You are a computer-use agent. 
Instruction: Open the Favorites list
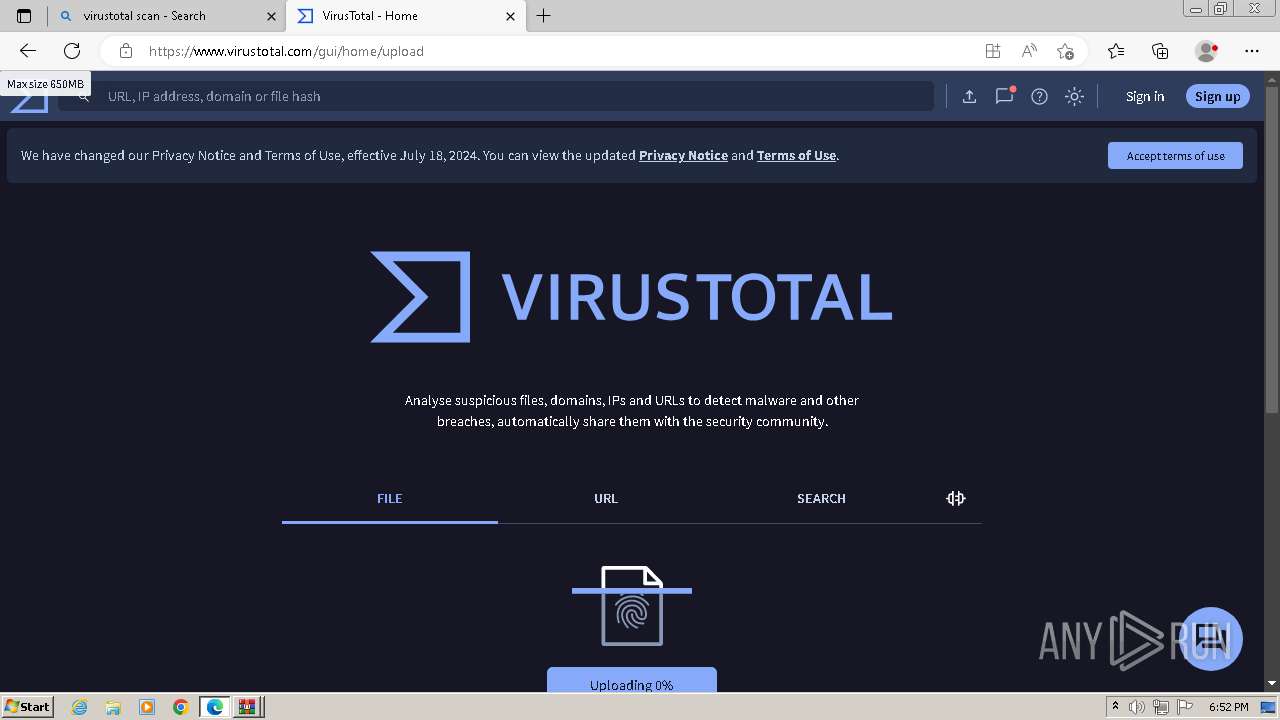(x=1116, y=51)
